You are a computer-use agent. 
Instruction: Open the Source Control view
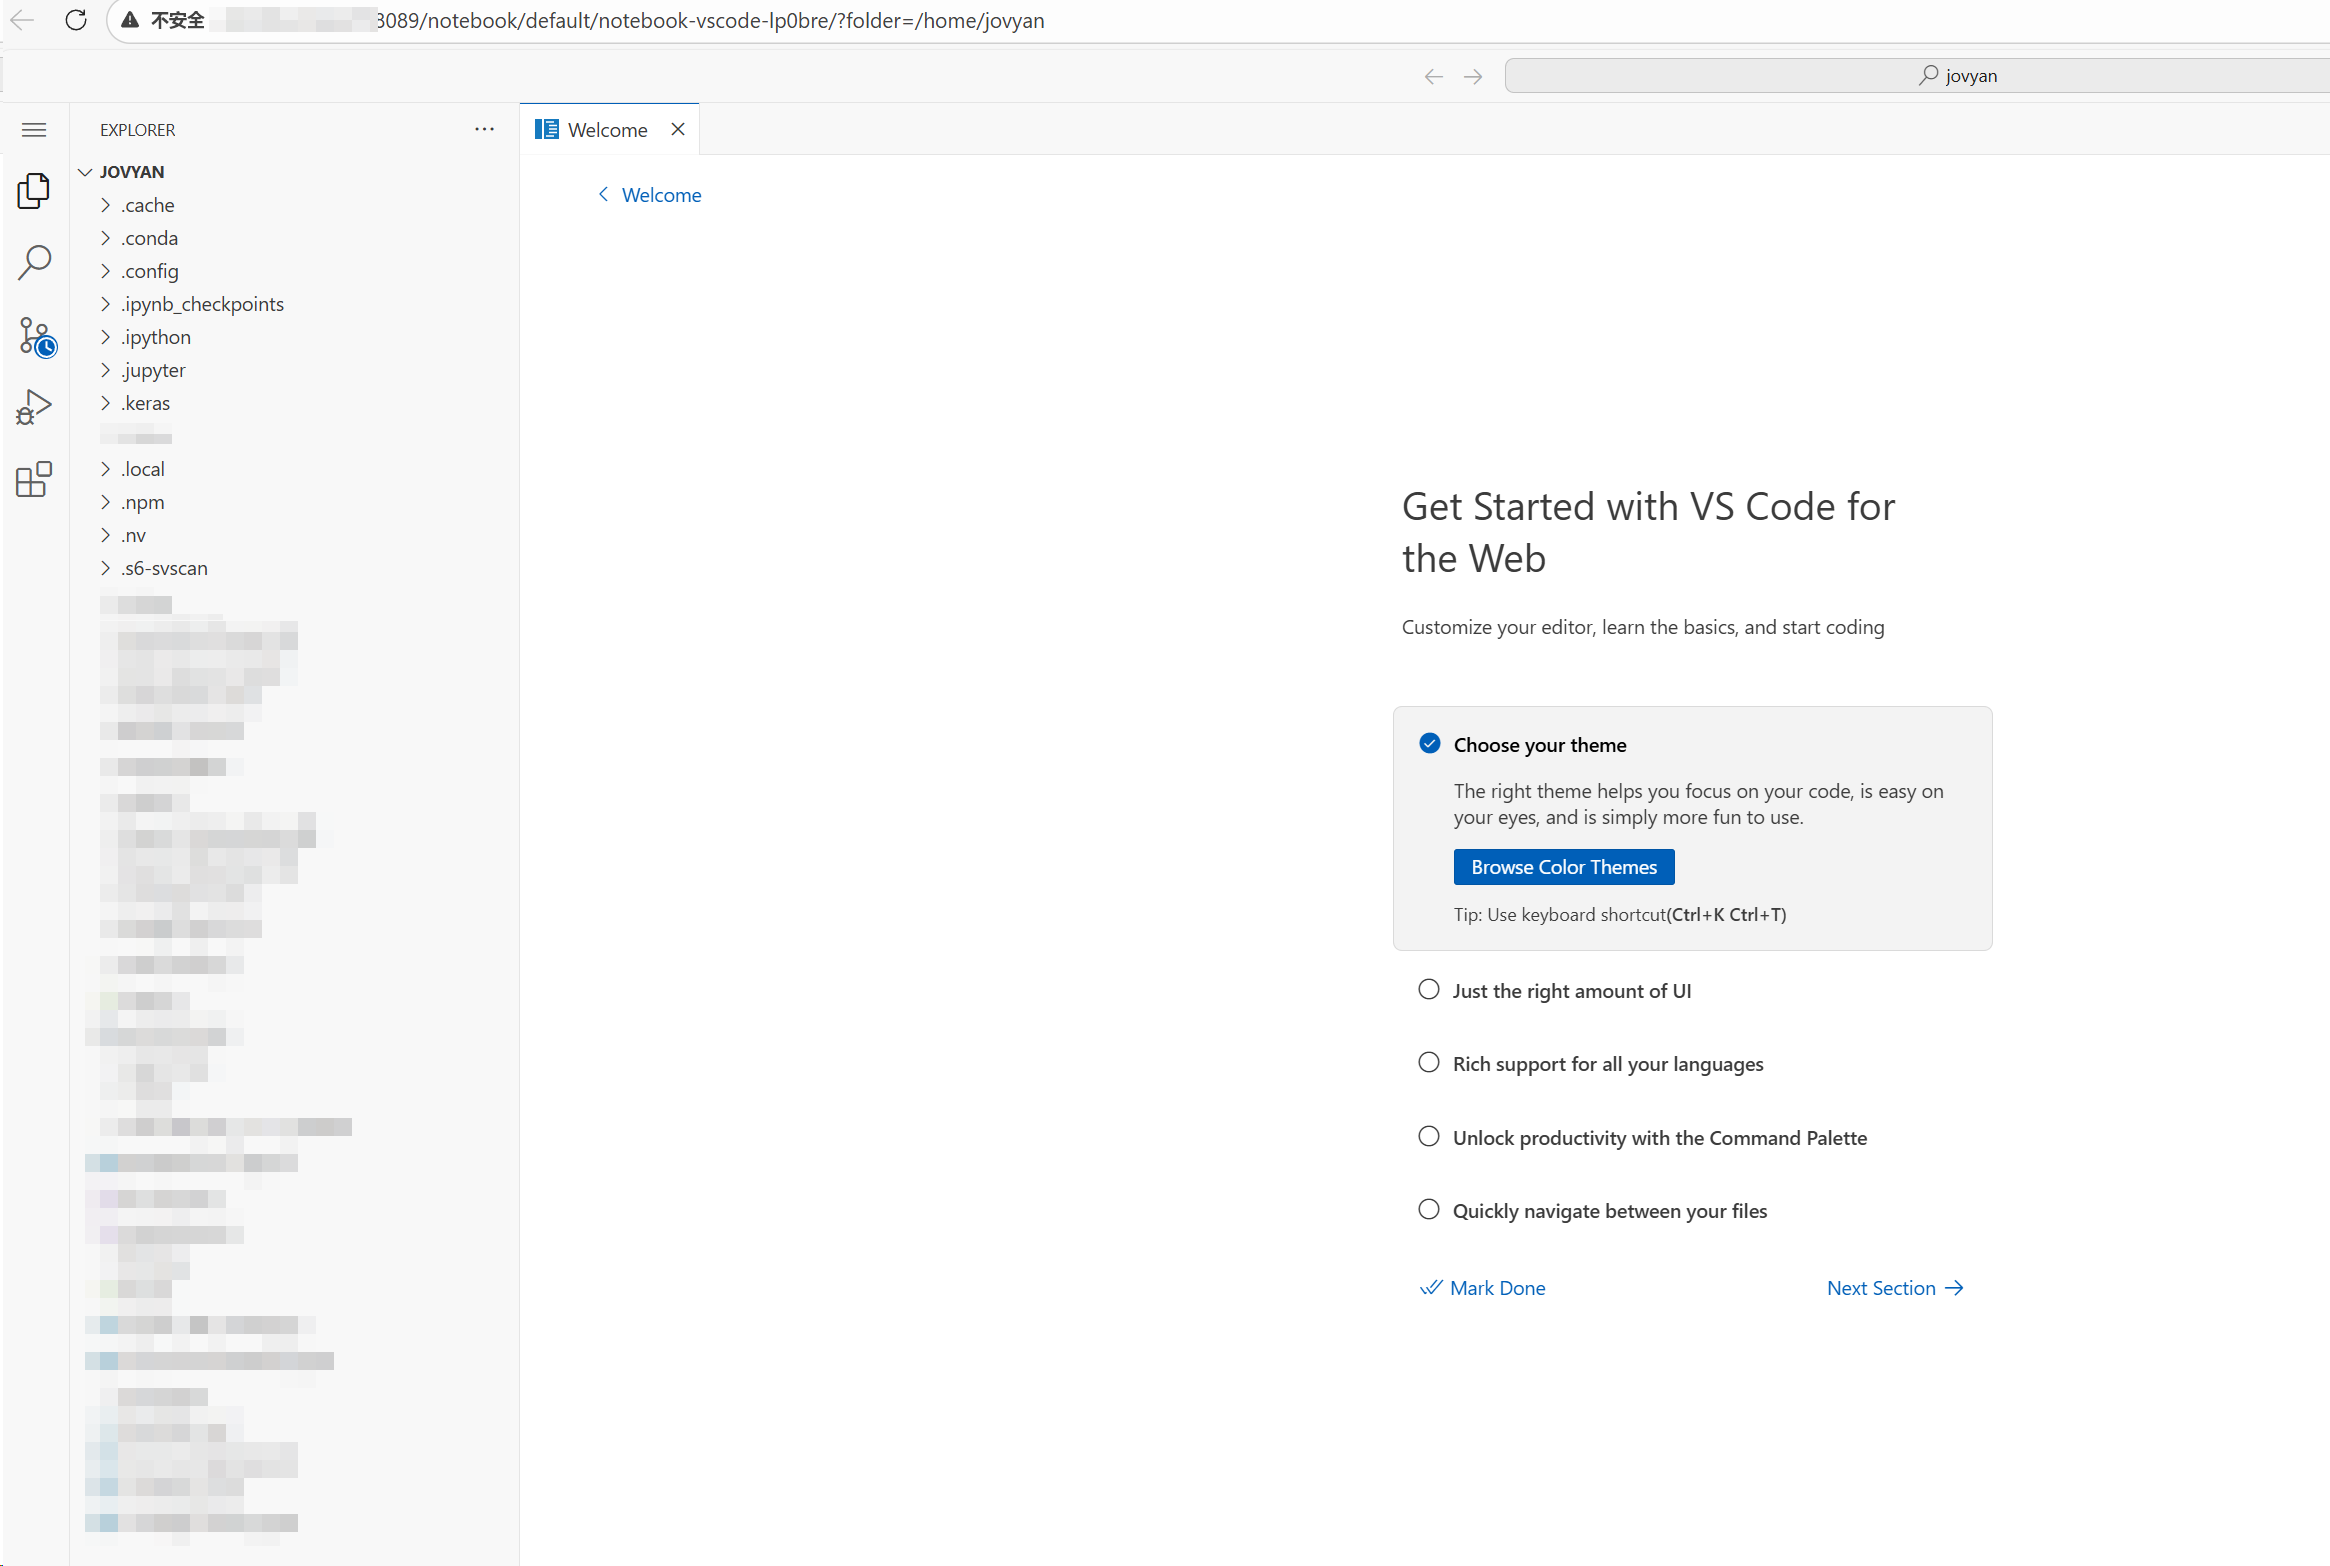(x=36, y=337)
